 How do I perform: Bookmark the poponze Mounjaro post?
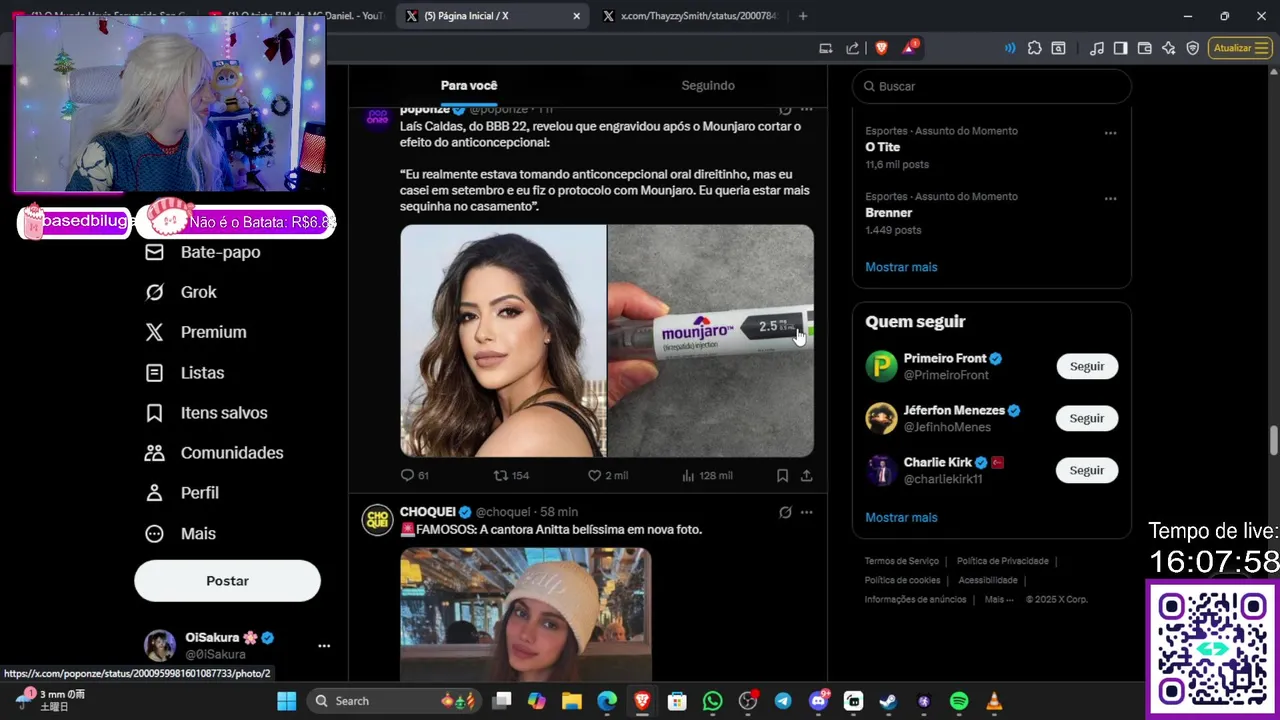point(782,476)
